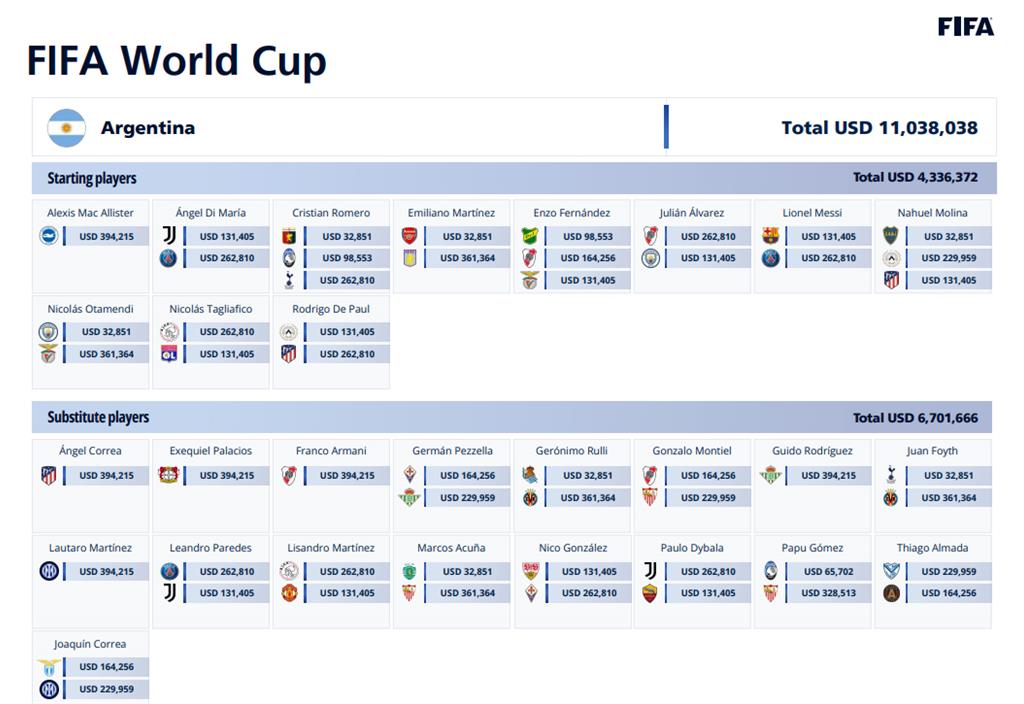Click the FIFA logo at top right
Image resolution: width=1024 pixels, height=704 pixels.
click(966, 27)
